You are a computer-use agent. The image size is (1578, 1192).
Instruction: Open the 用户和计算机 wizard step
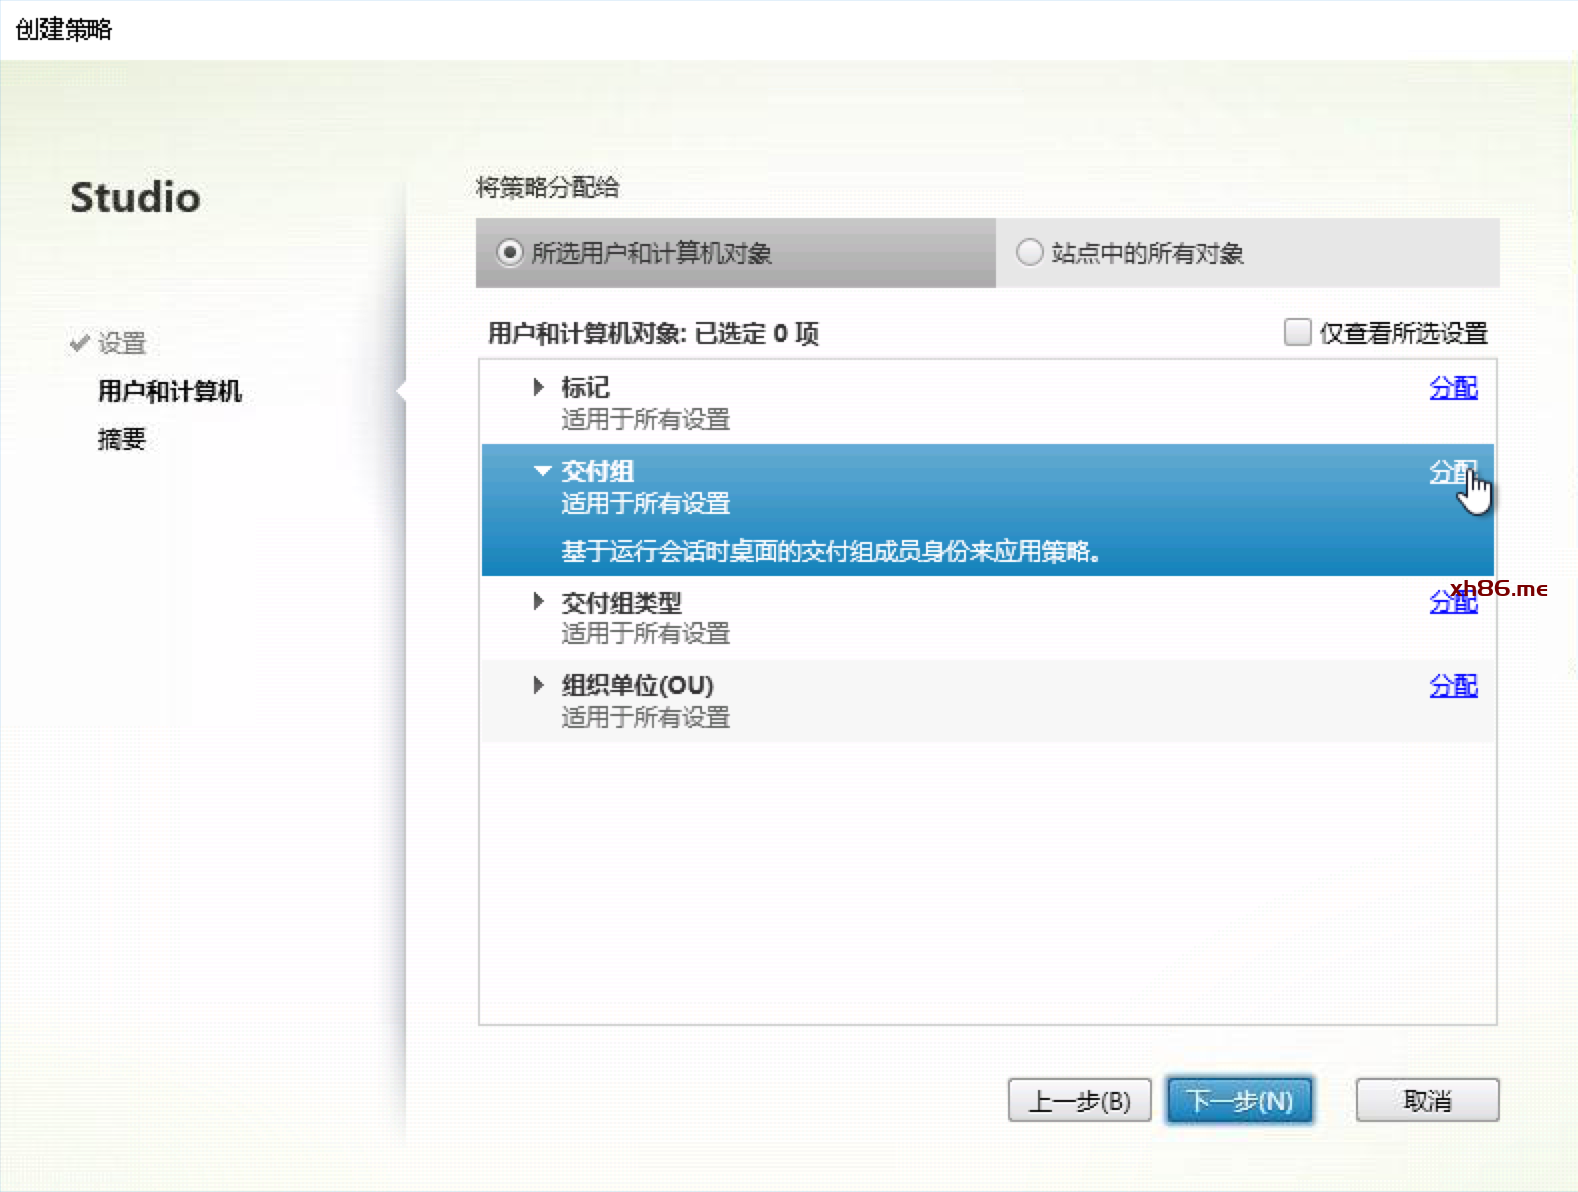169,391
